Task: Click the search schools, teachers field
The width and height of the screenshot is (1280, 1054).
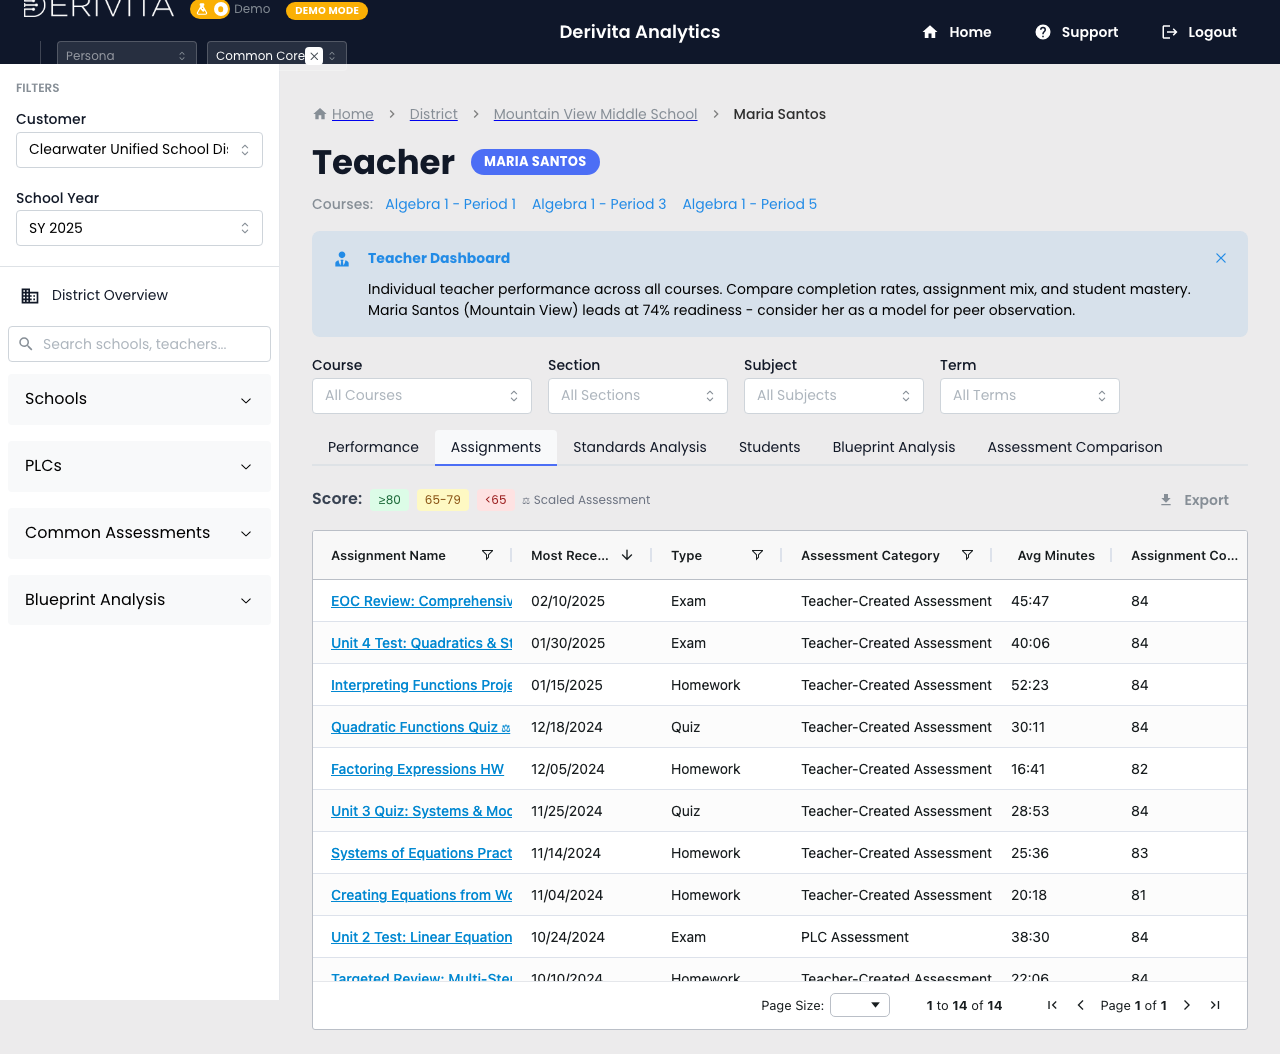Action: (x=139, y=344)
